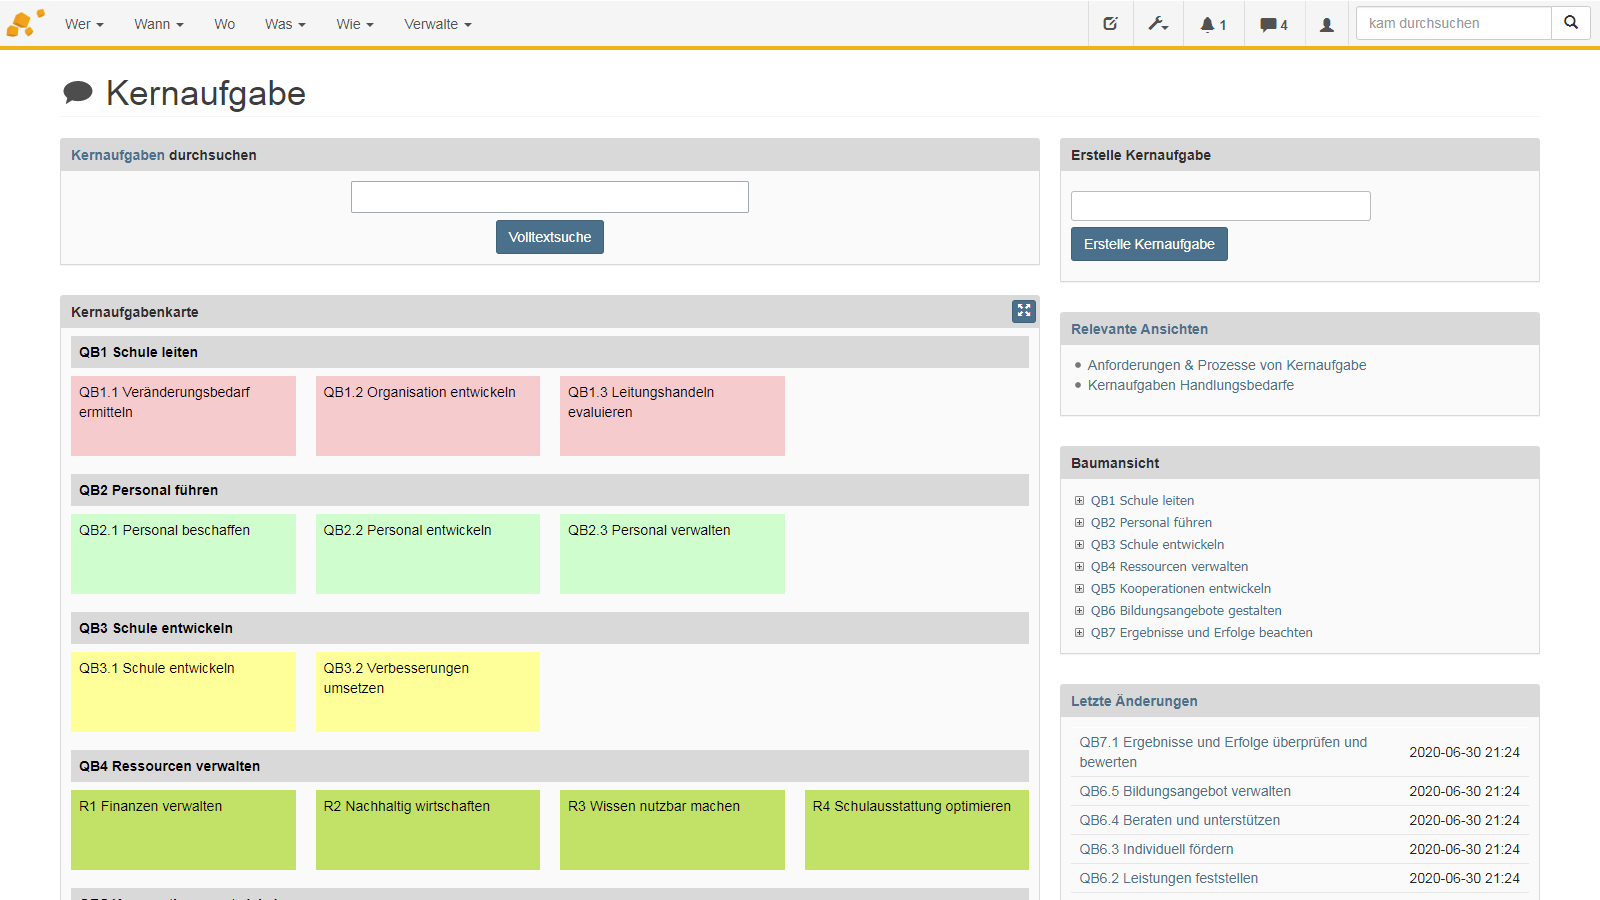Open card QB1.1 Veränderungsbedarf ermitteln

[183, 416]
